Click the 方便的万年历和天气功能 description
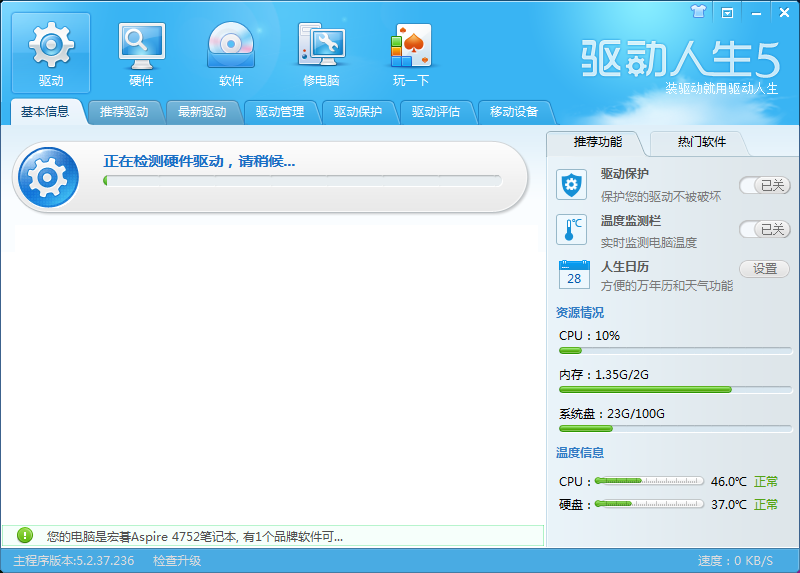The height and width of the screenshot is (573, 800). point(667,286)
